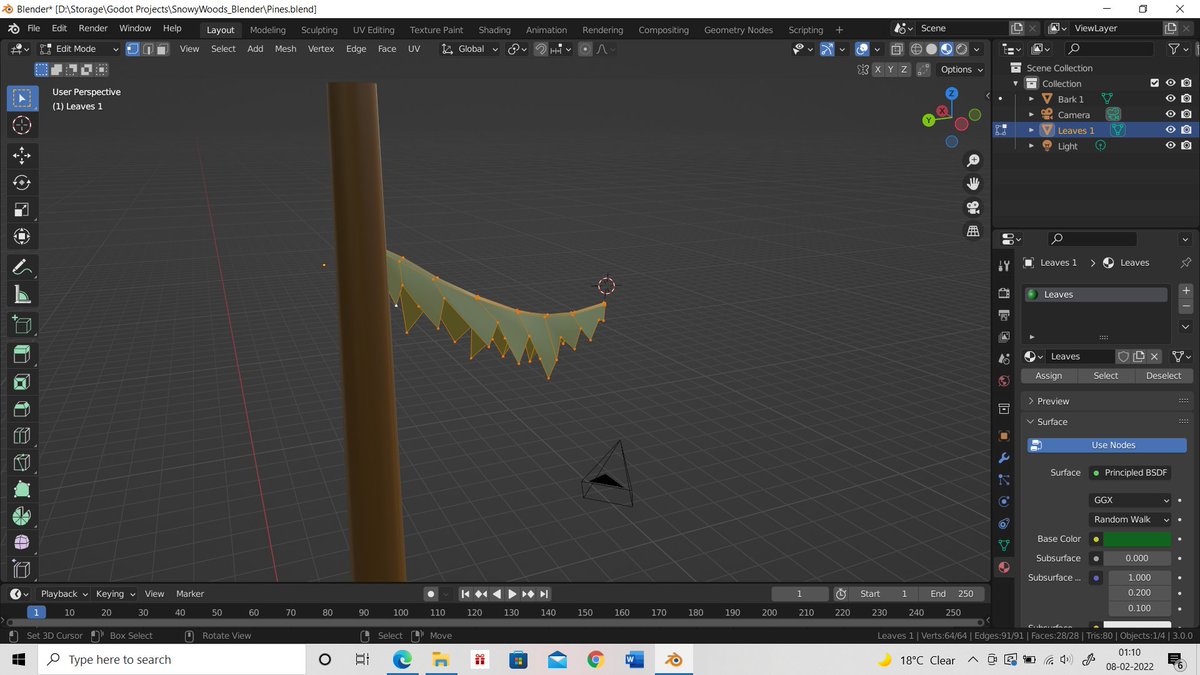Select the Spin tool
The height and width of the screenshot is (675, 1200).
[x=22, y=516]
